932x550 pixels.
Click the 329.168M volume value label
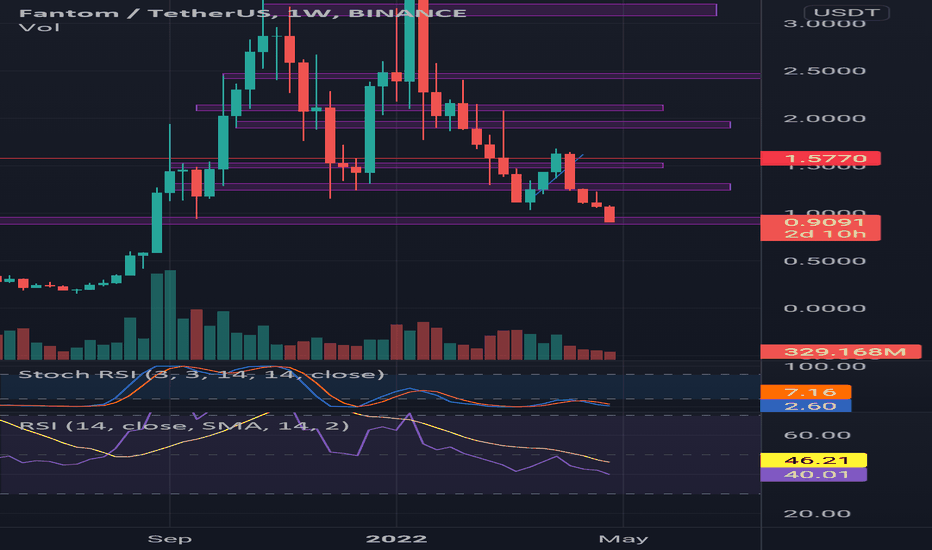tap(840, 351)
